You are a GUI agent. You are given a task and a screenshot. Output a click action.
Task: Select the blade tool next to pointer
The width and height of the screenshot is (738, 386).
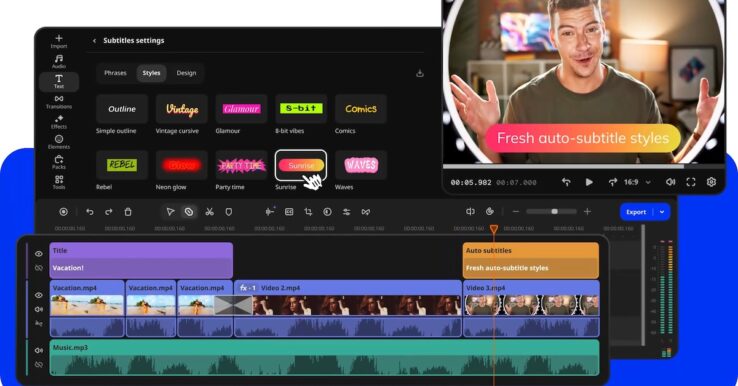(x=189, y=212)
